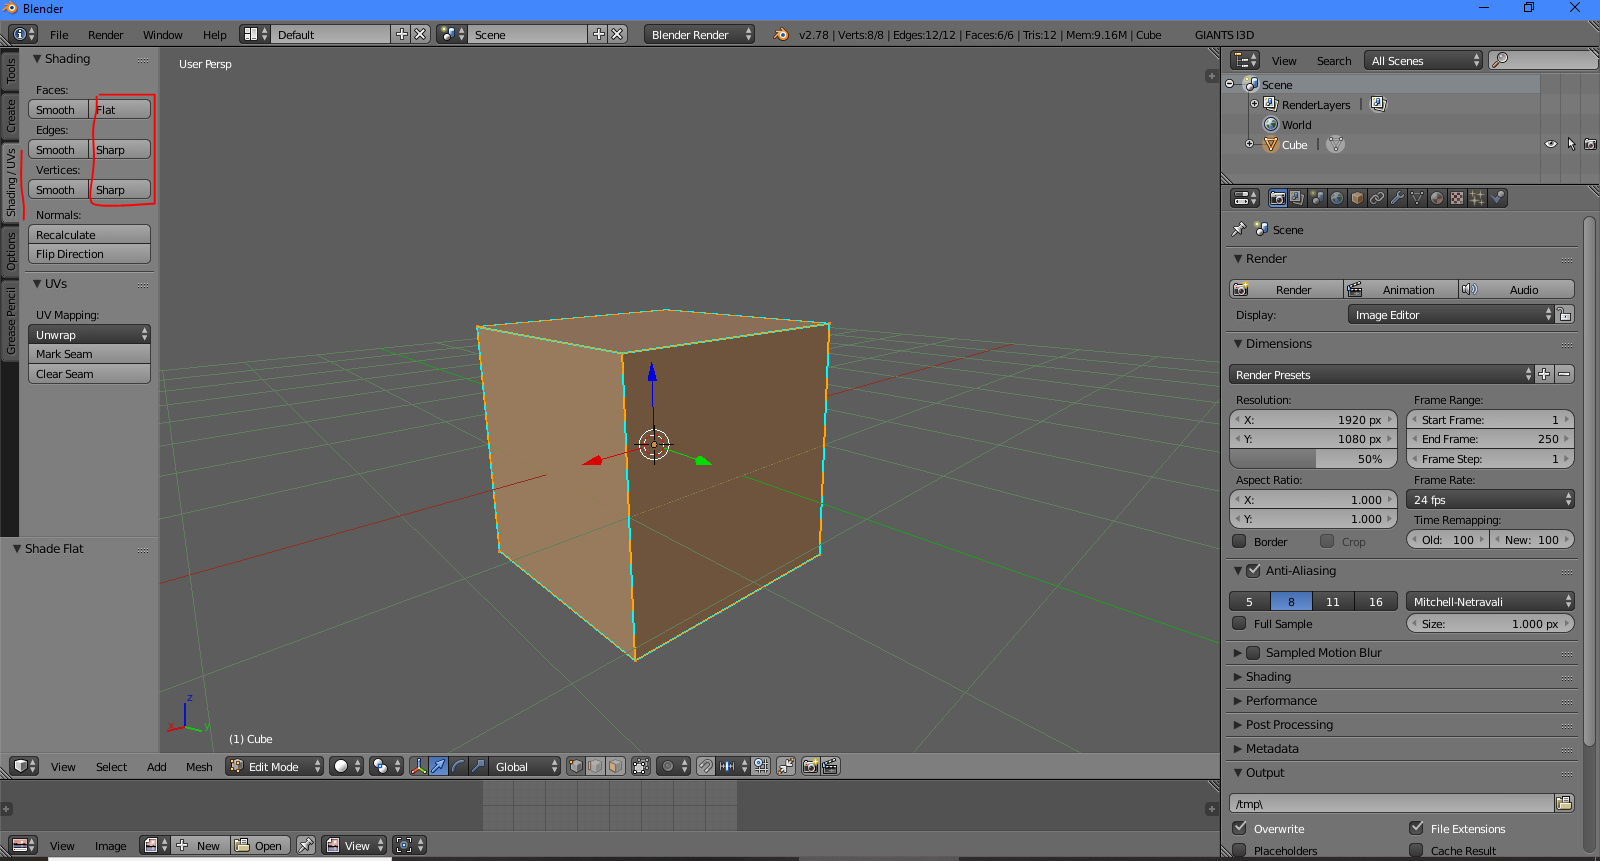Open the Render Presets dropdown
1600x861 pixels.
click(x=1381, y=375)
